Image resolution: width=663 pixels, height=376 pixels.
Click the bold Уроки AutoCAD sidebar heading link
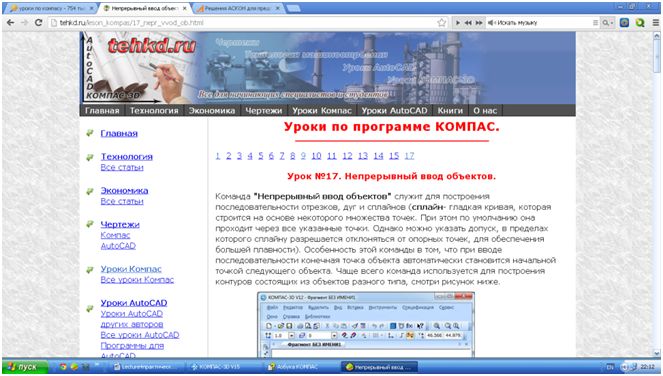pos(134,303)
